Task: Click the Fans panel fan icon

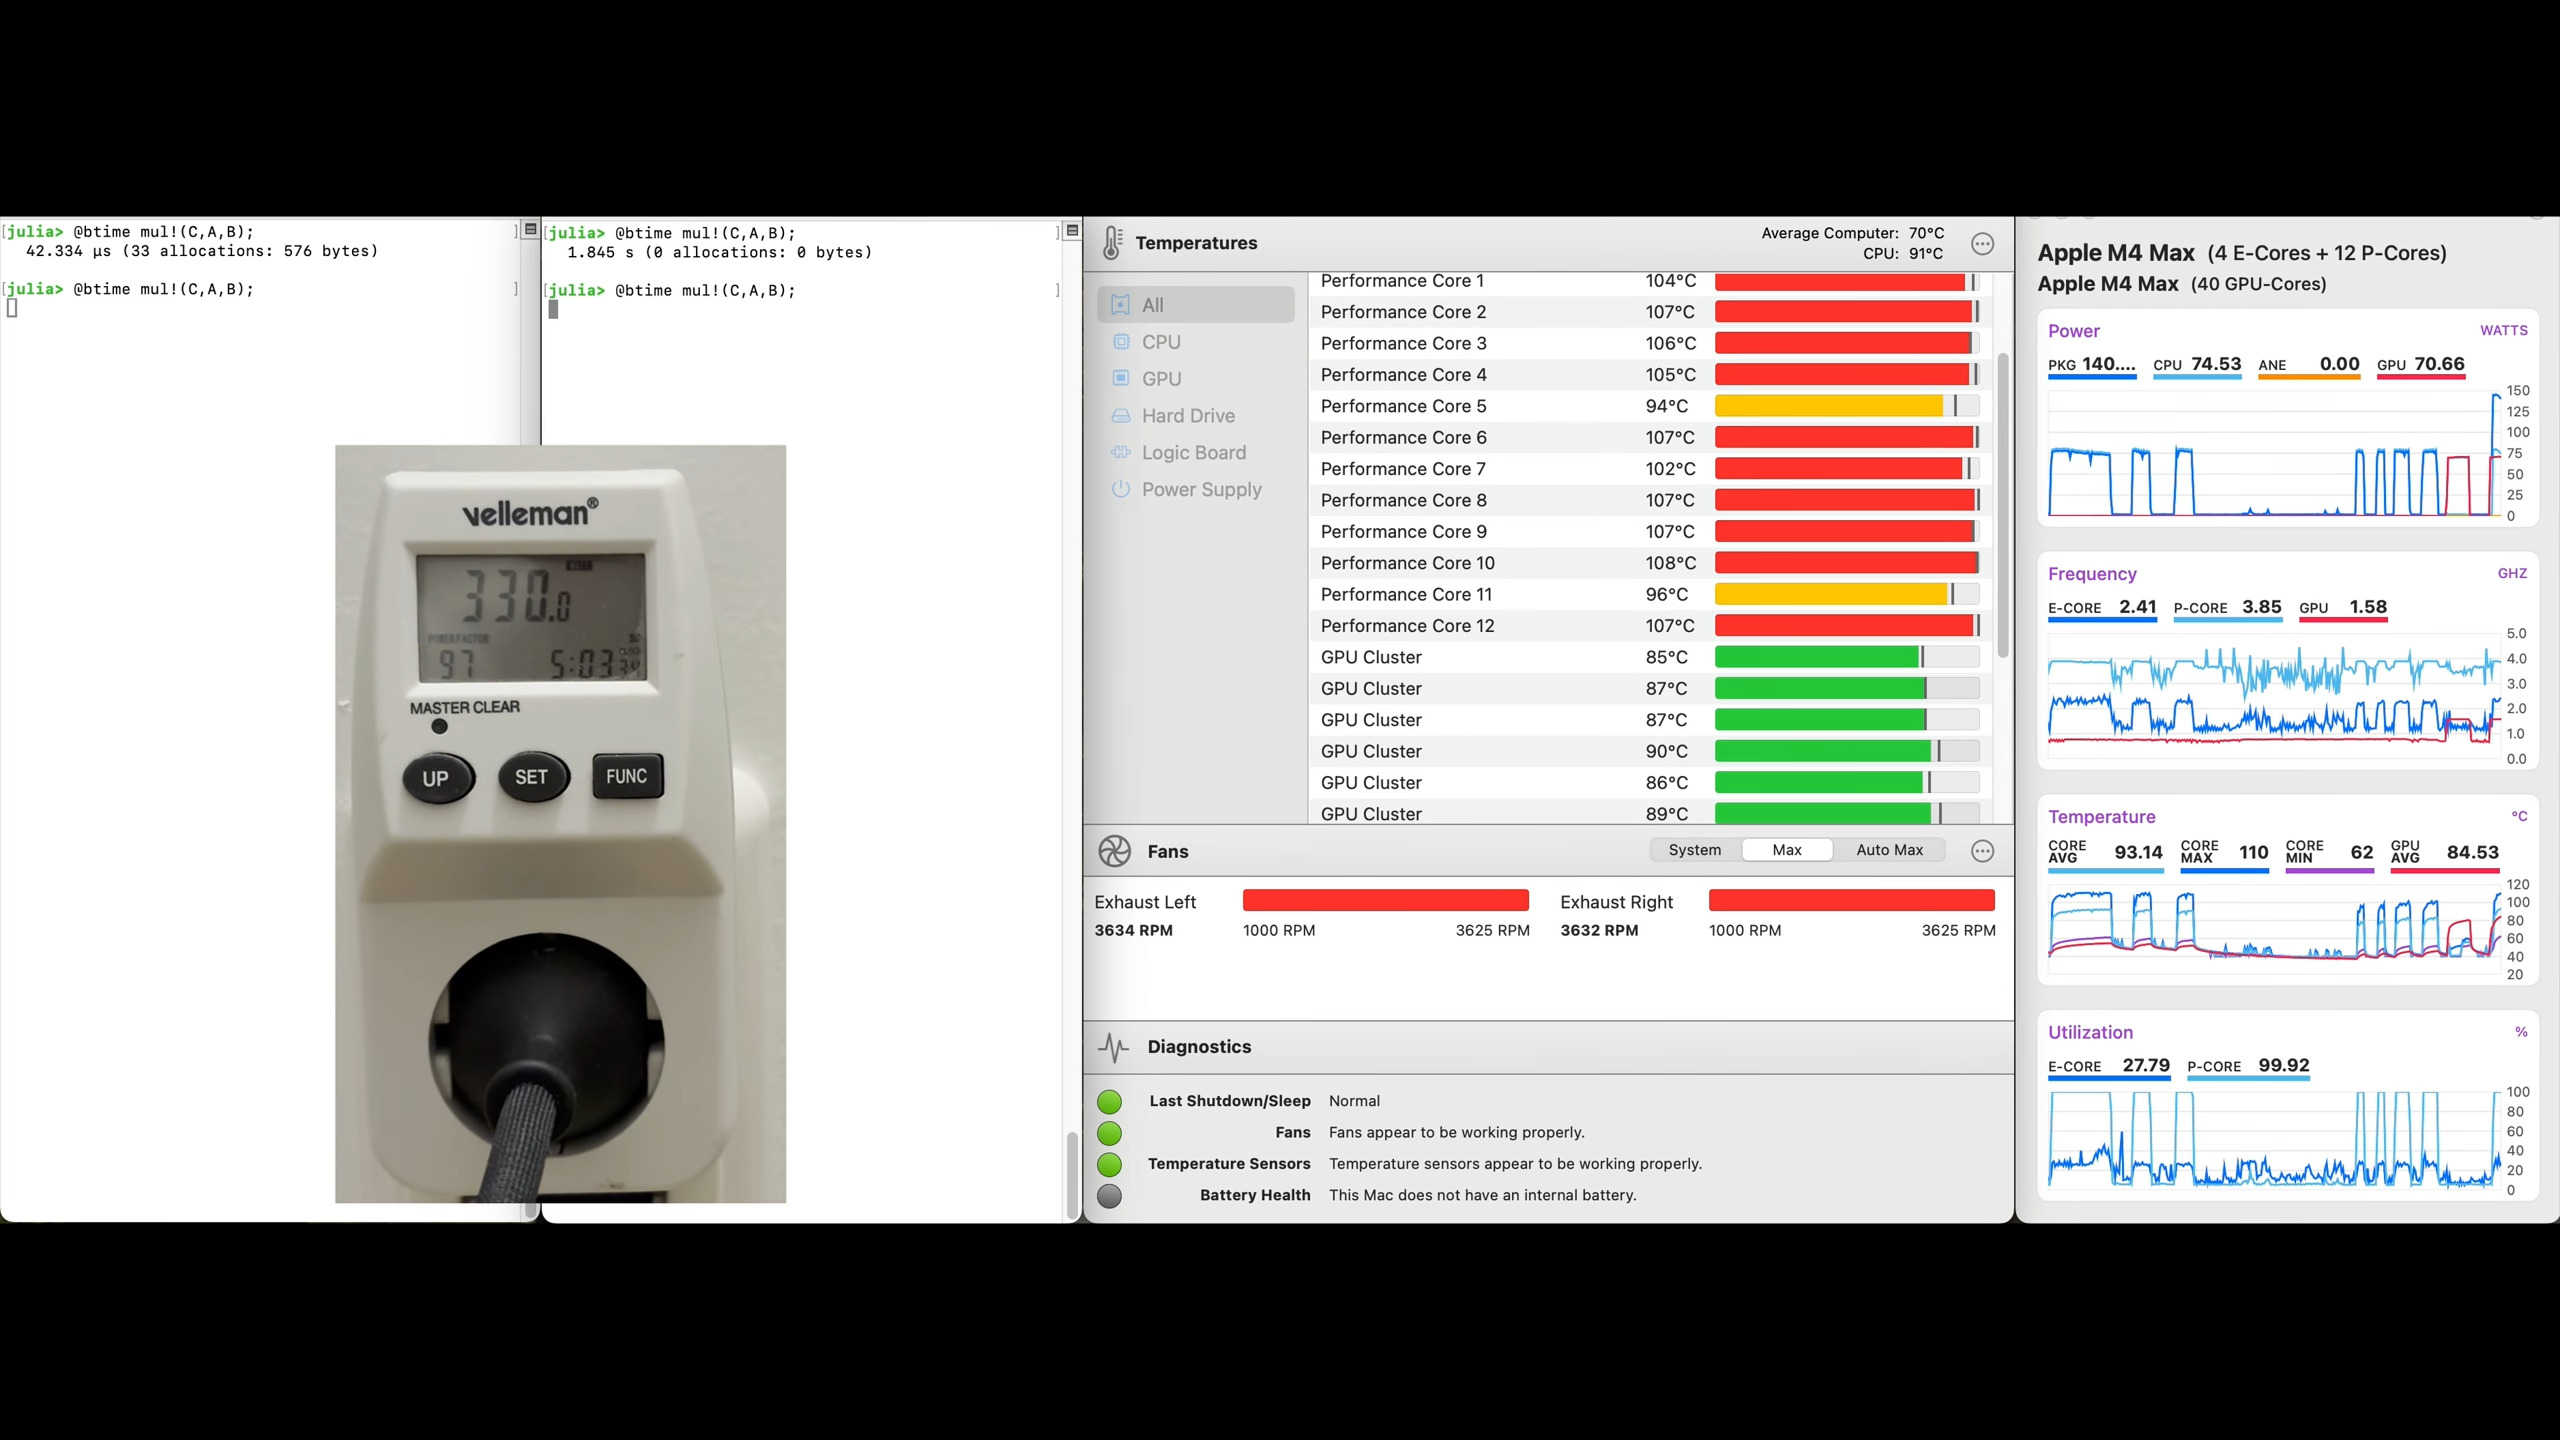Action: [x=1114, y=851]
